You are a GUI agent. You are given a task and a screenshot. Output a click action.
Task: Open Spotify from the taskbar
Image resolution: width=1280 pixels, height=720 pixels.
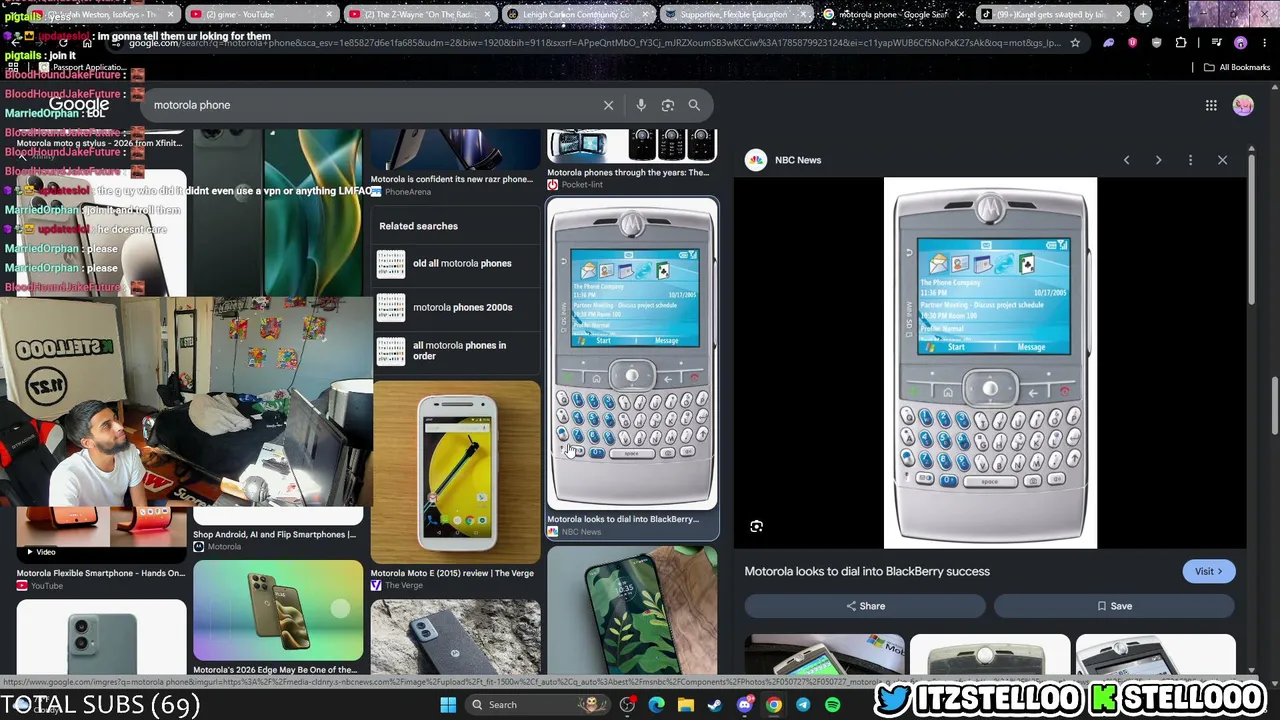832,705
